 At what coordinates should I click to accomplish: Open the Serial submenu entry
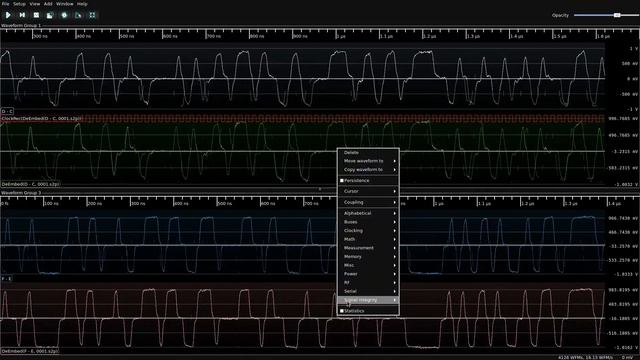tap(368, 291)
